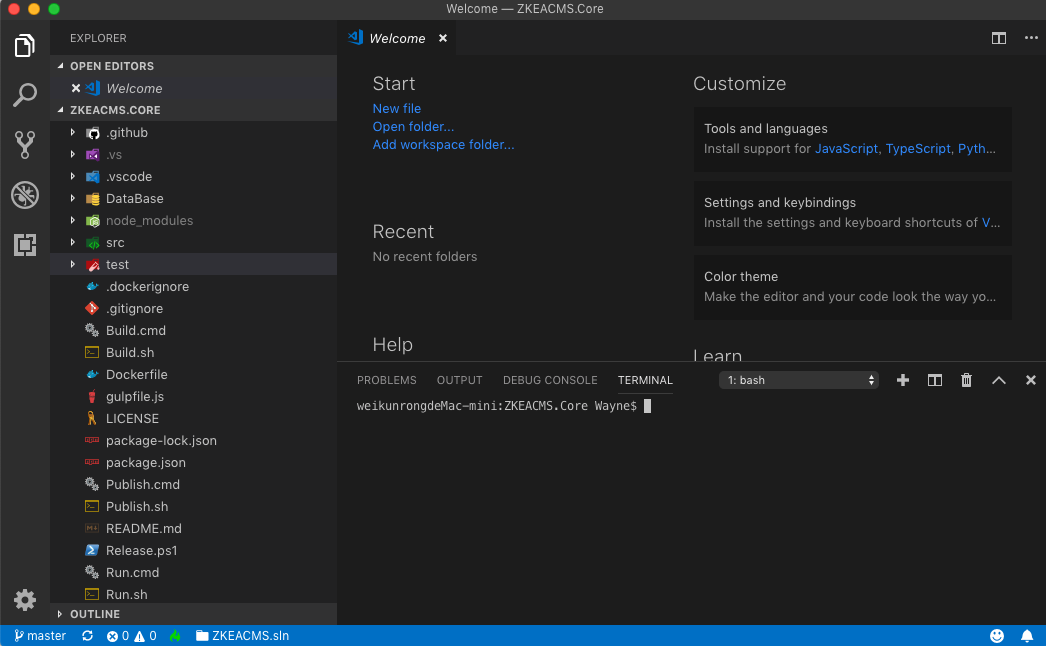Click the flame icon in status bar
Screen dimensions: 1046x646
point(175,636)
